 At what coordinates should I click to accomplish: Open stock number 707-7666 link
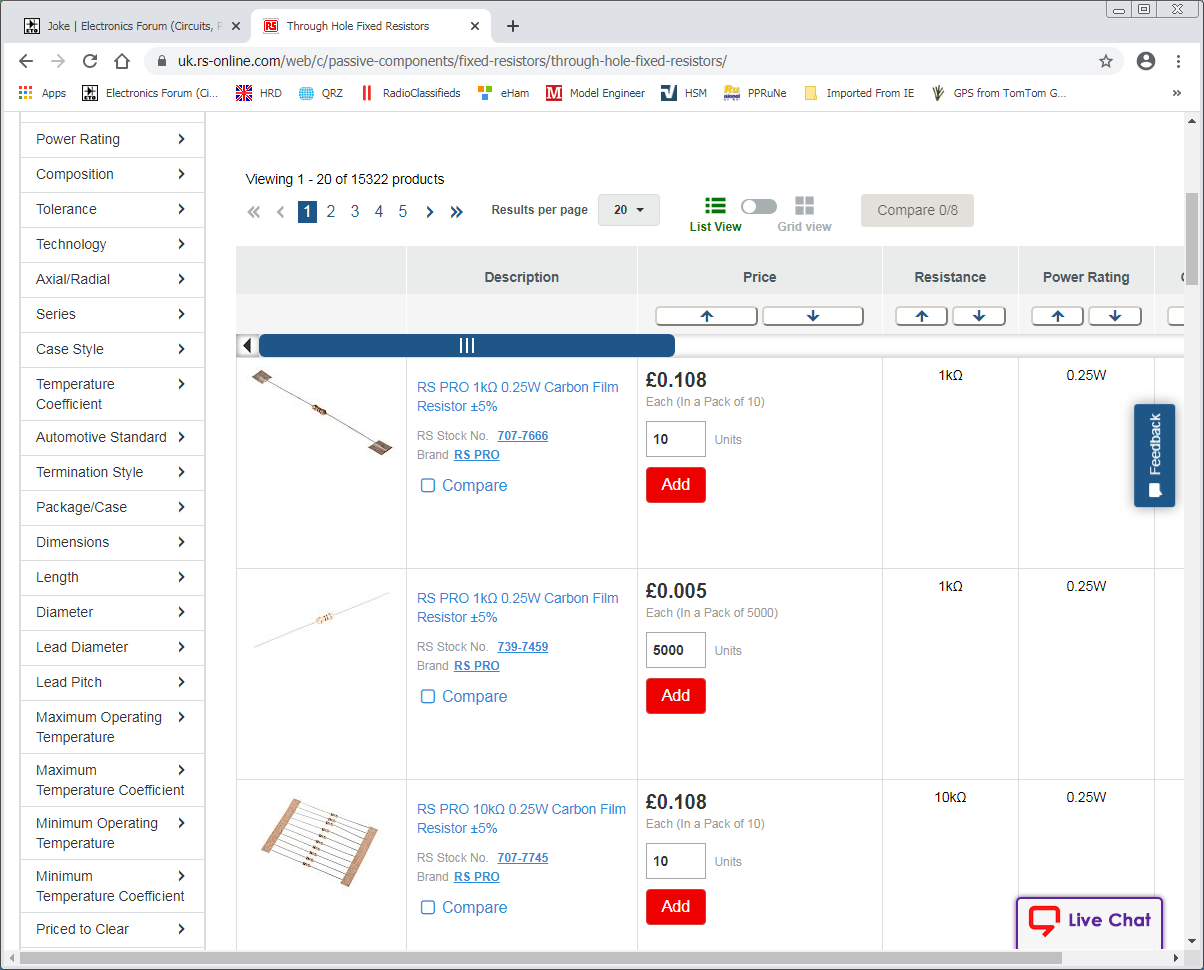coord(523,436)
